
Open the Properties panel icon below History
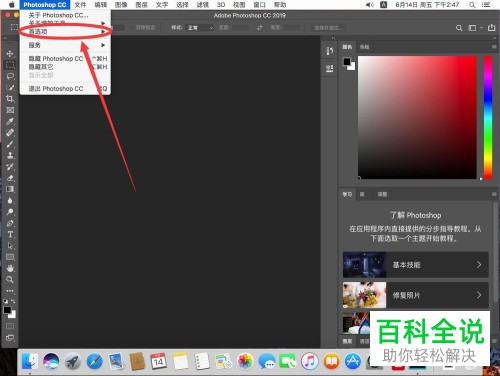click(329, 69)
